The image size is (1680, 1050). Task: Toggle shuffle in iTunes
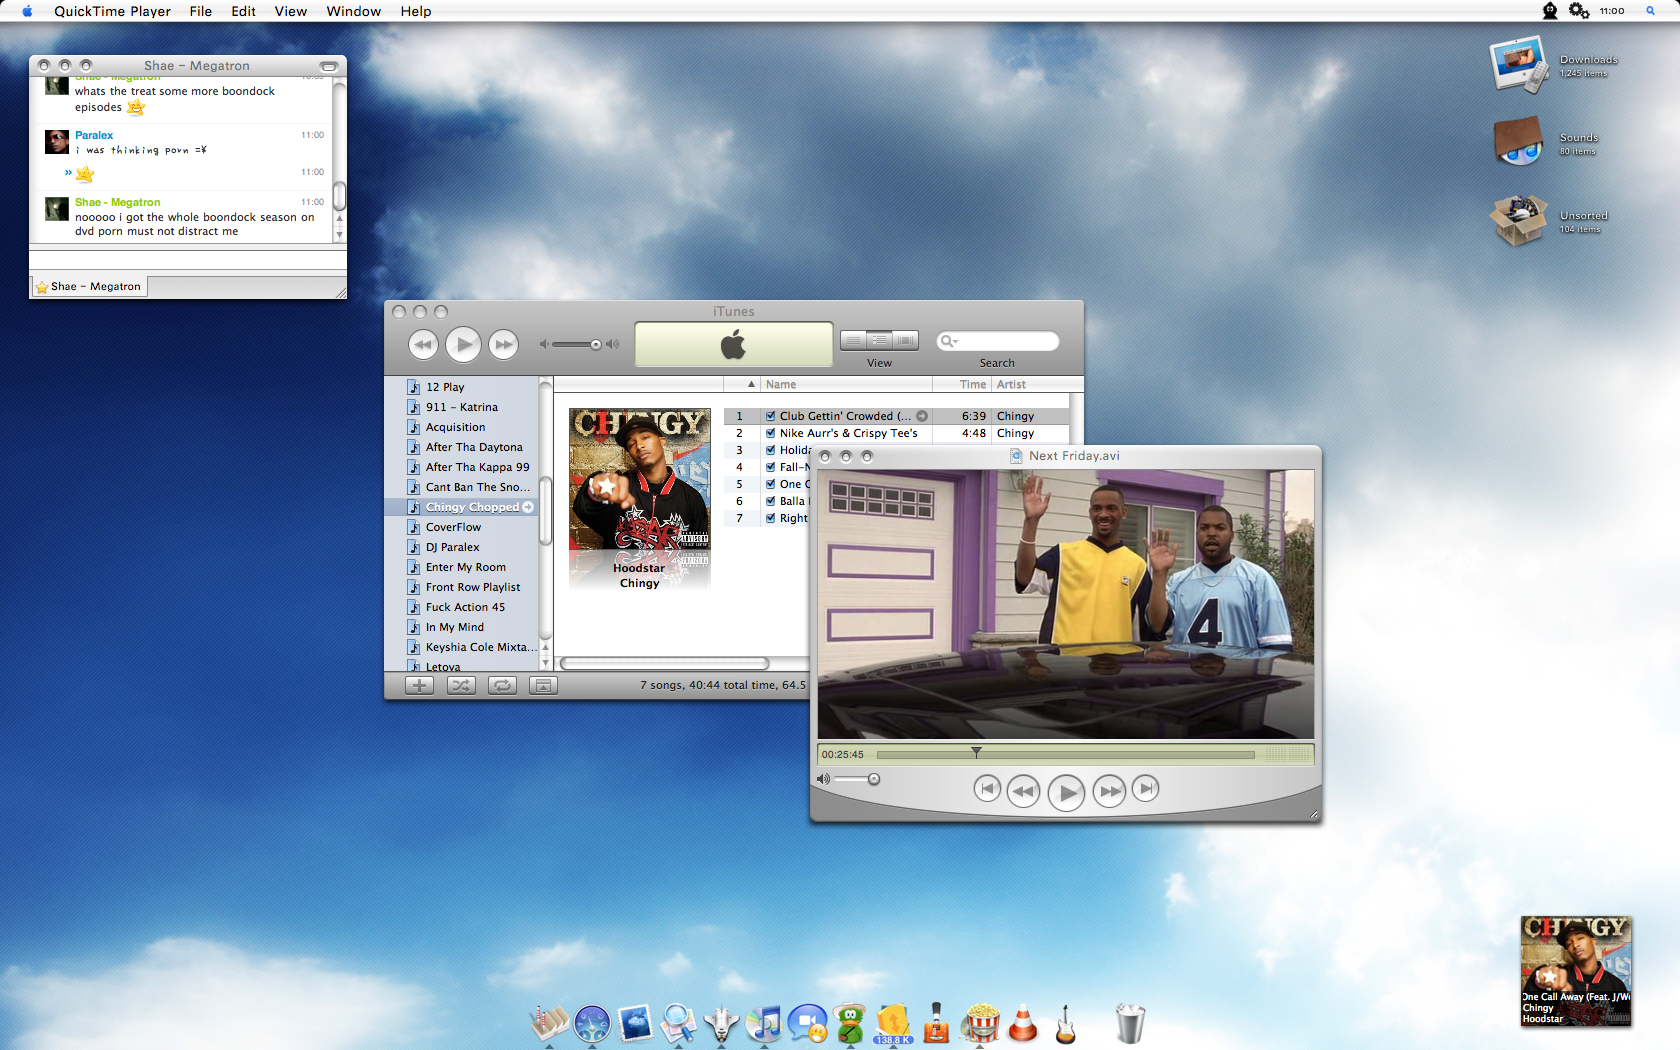tap(461, 685)
